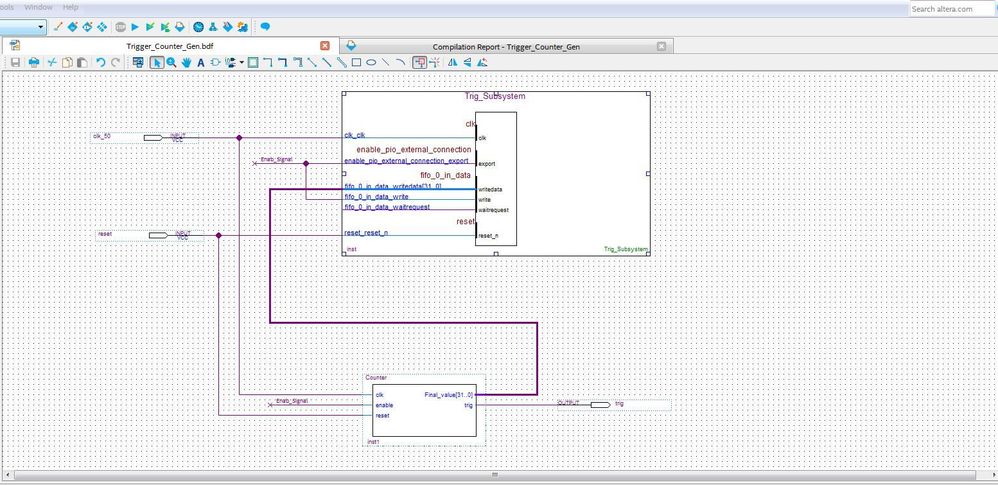Click the Undo arrow icon
The height and width of the screenshot is (485, 998).
pos(100,62)
